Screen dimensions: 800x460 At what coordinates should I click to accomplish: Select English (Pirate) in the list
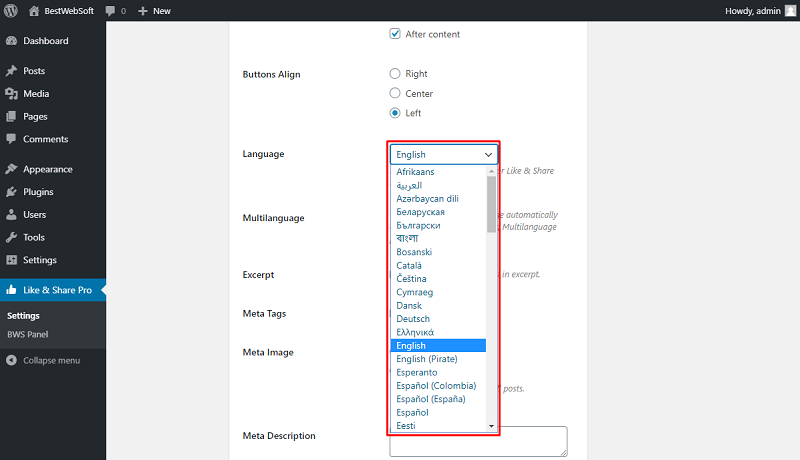click(x=438, y=359)
